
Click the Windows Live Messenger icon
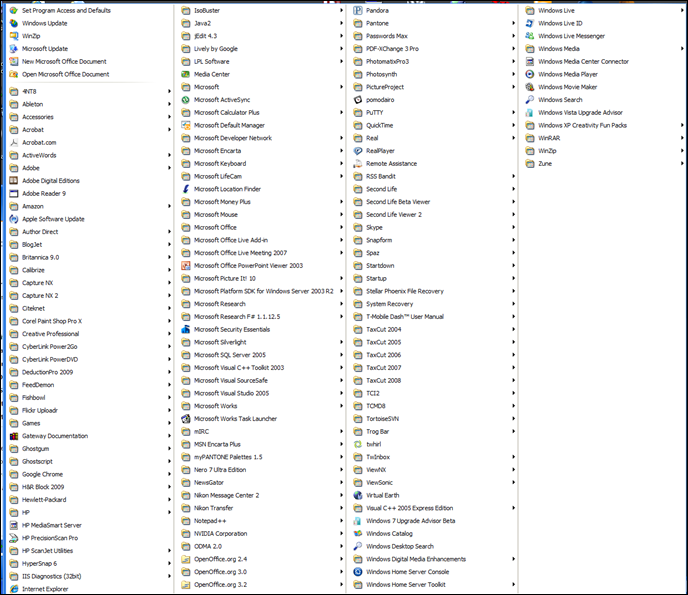tap(529, 35)
